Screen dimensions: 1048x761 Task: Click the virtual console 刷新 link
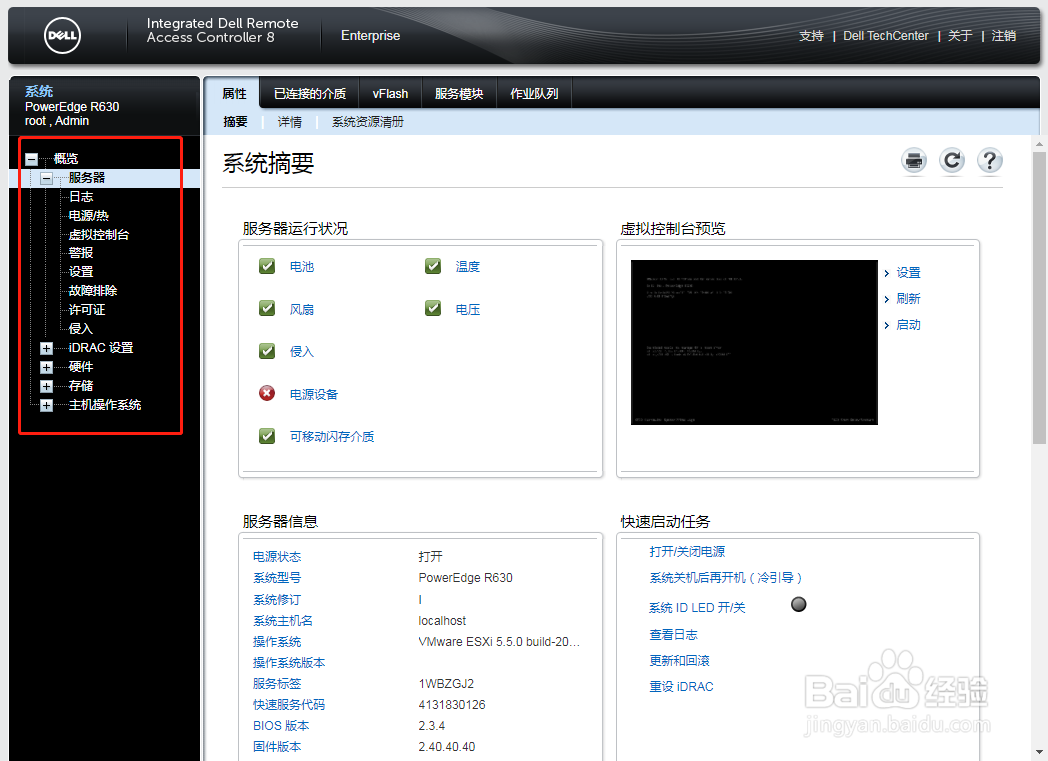[x=908, y=299]
